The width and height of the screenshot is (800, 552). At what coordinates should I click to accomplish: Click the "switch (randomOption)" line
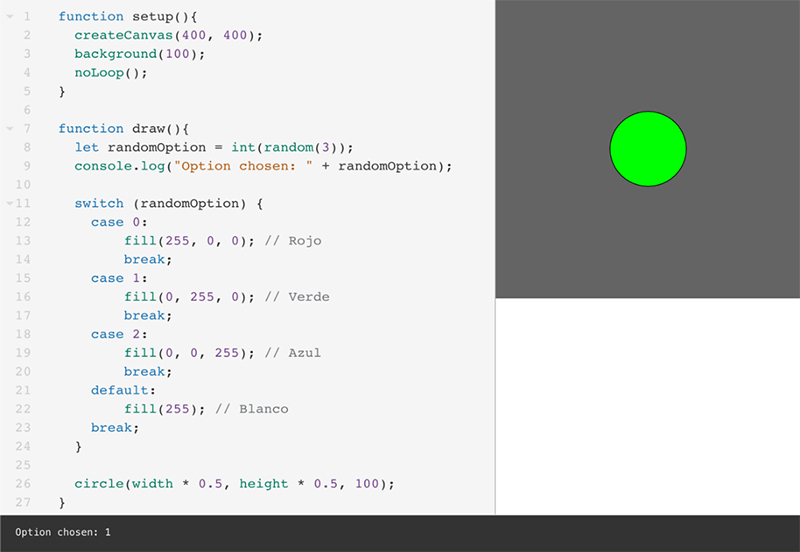click(169, 204)
